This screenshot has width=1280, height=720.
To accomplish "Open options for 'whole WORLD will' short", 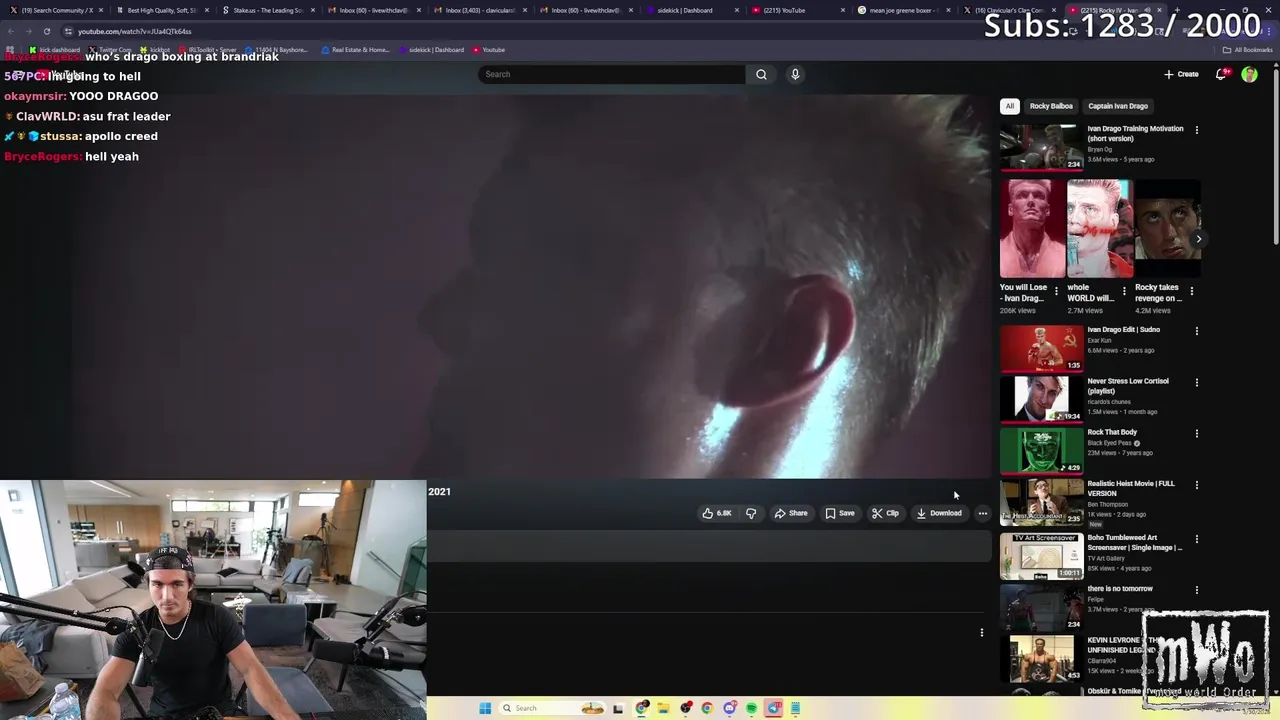I will click(x=1124, y=291).
